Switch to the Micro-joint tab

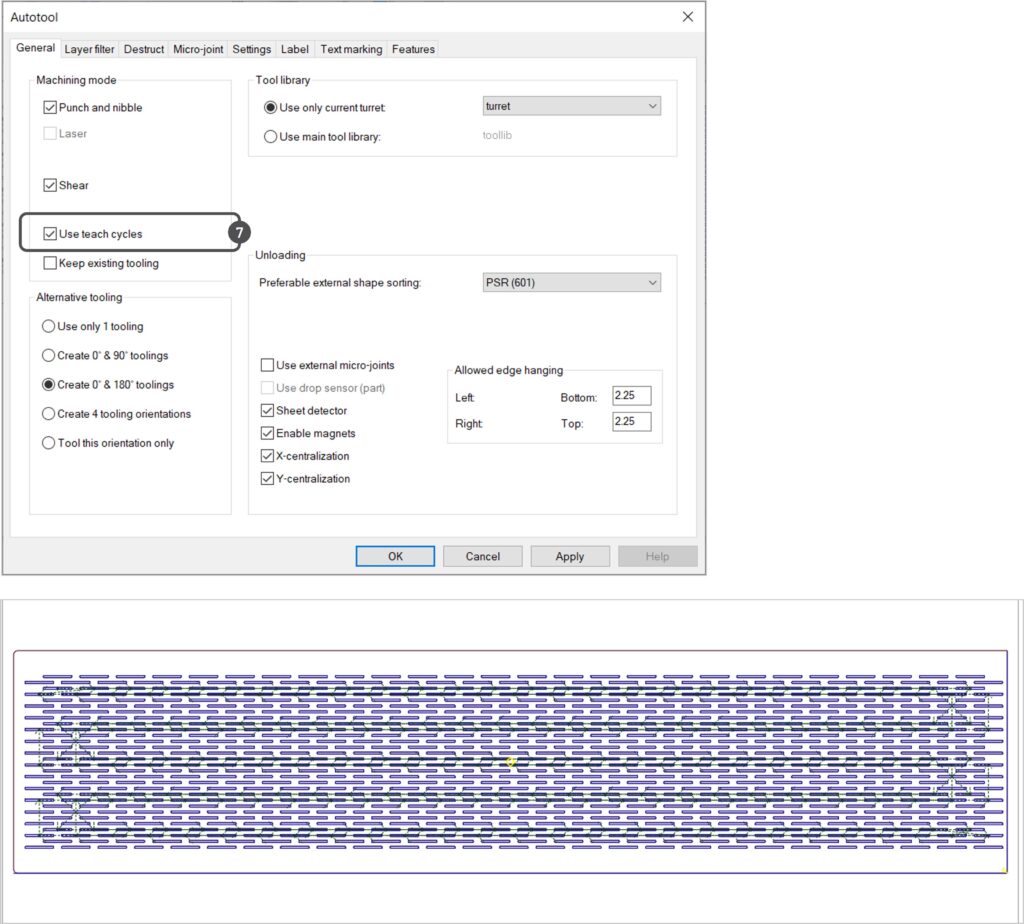tap(198, 49)
